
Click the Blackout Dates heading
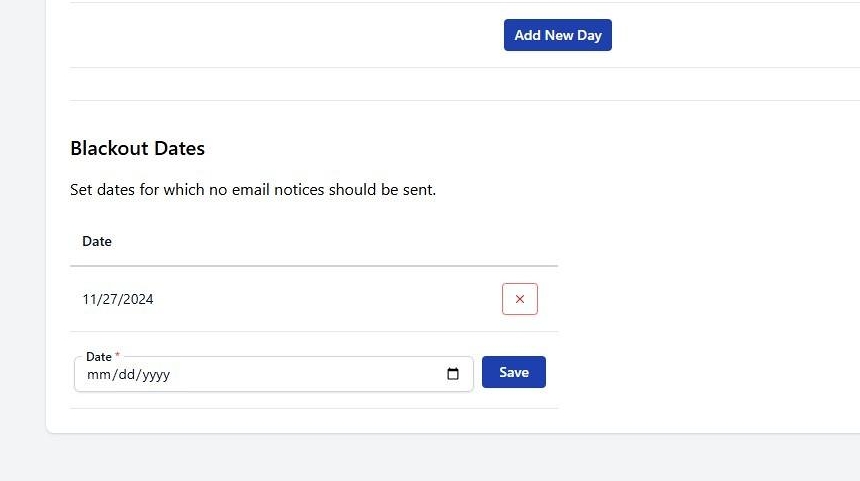tap(137, 149)
